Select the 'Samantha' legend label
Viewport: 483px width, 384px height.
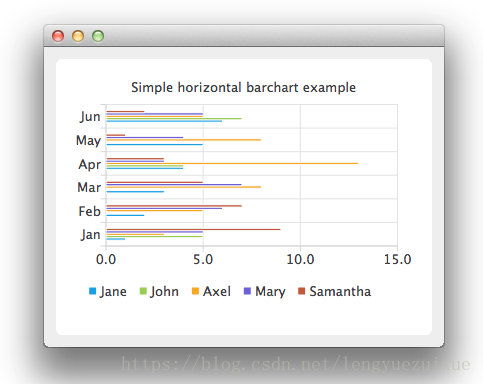click(x=340, y=292)
